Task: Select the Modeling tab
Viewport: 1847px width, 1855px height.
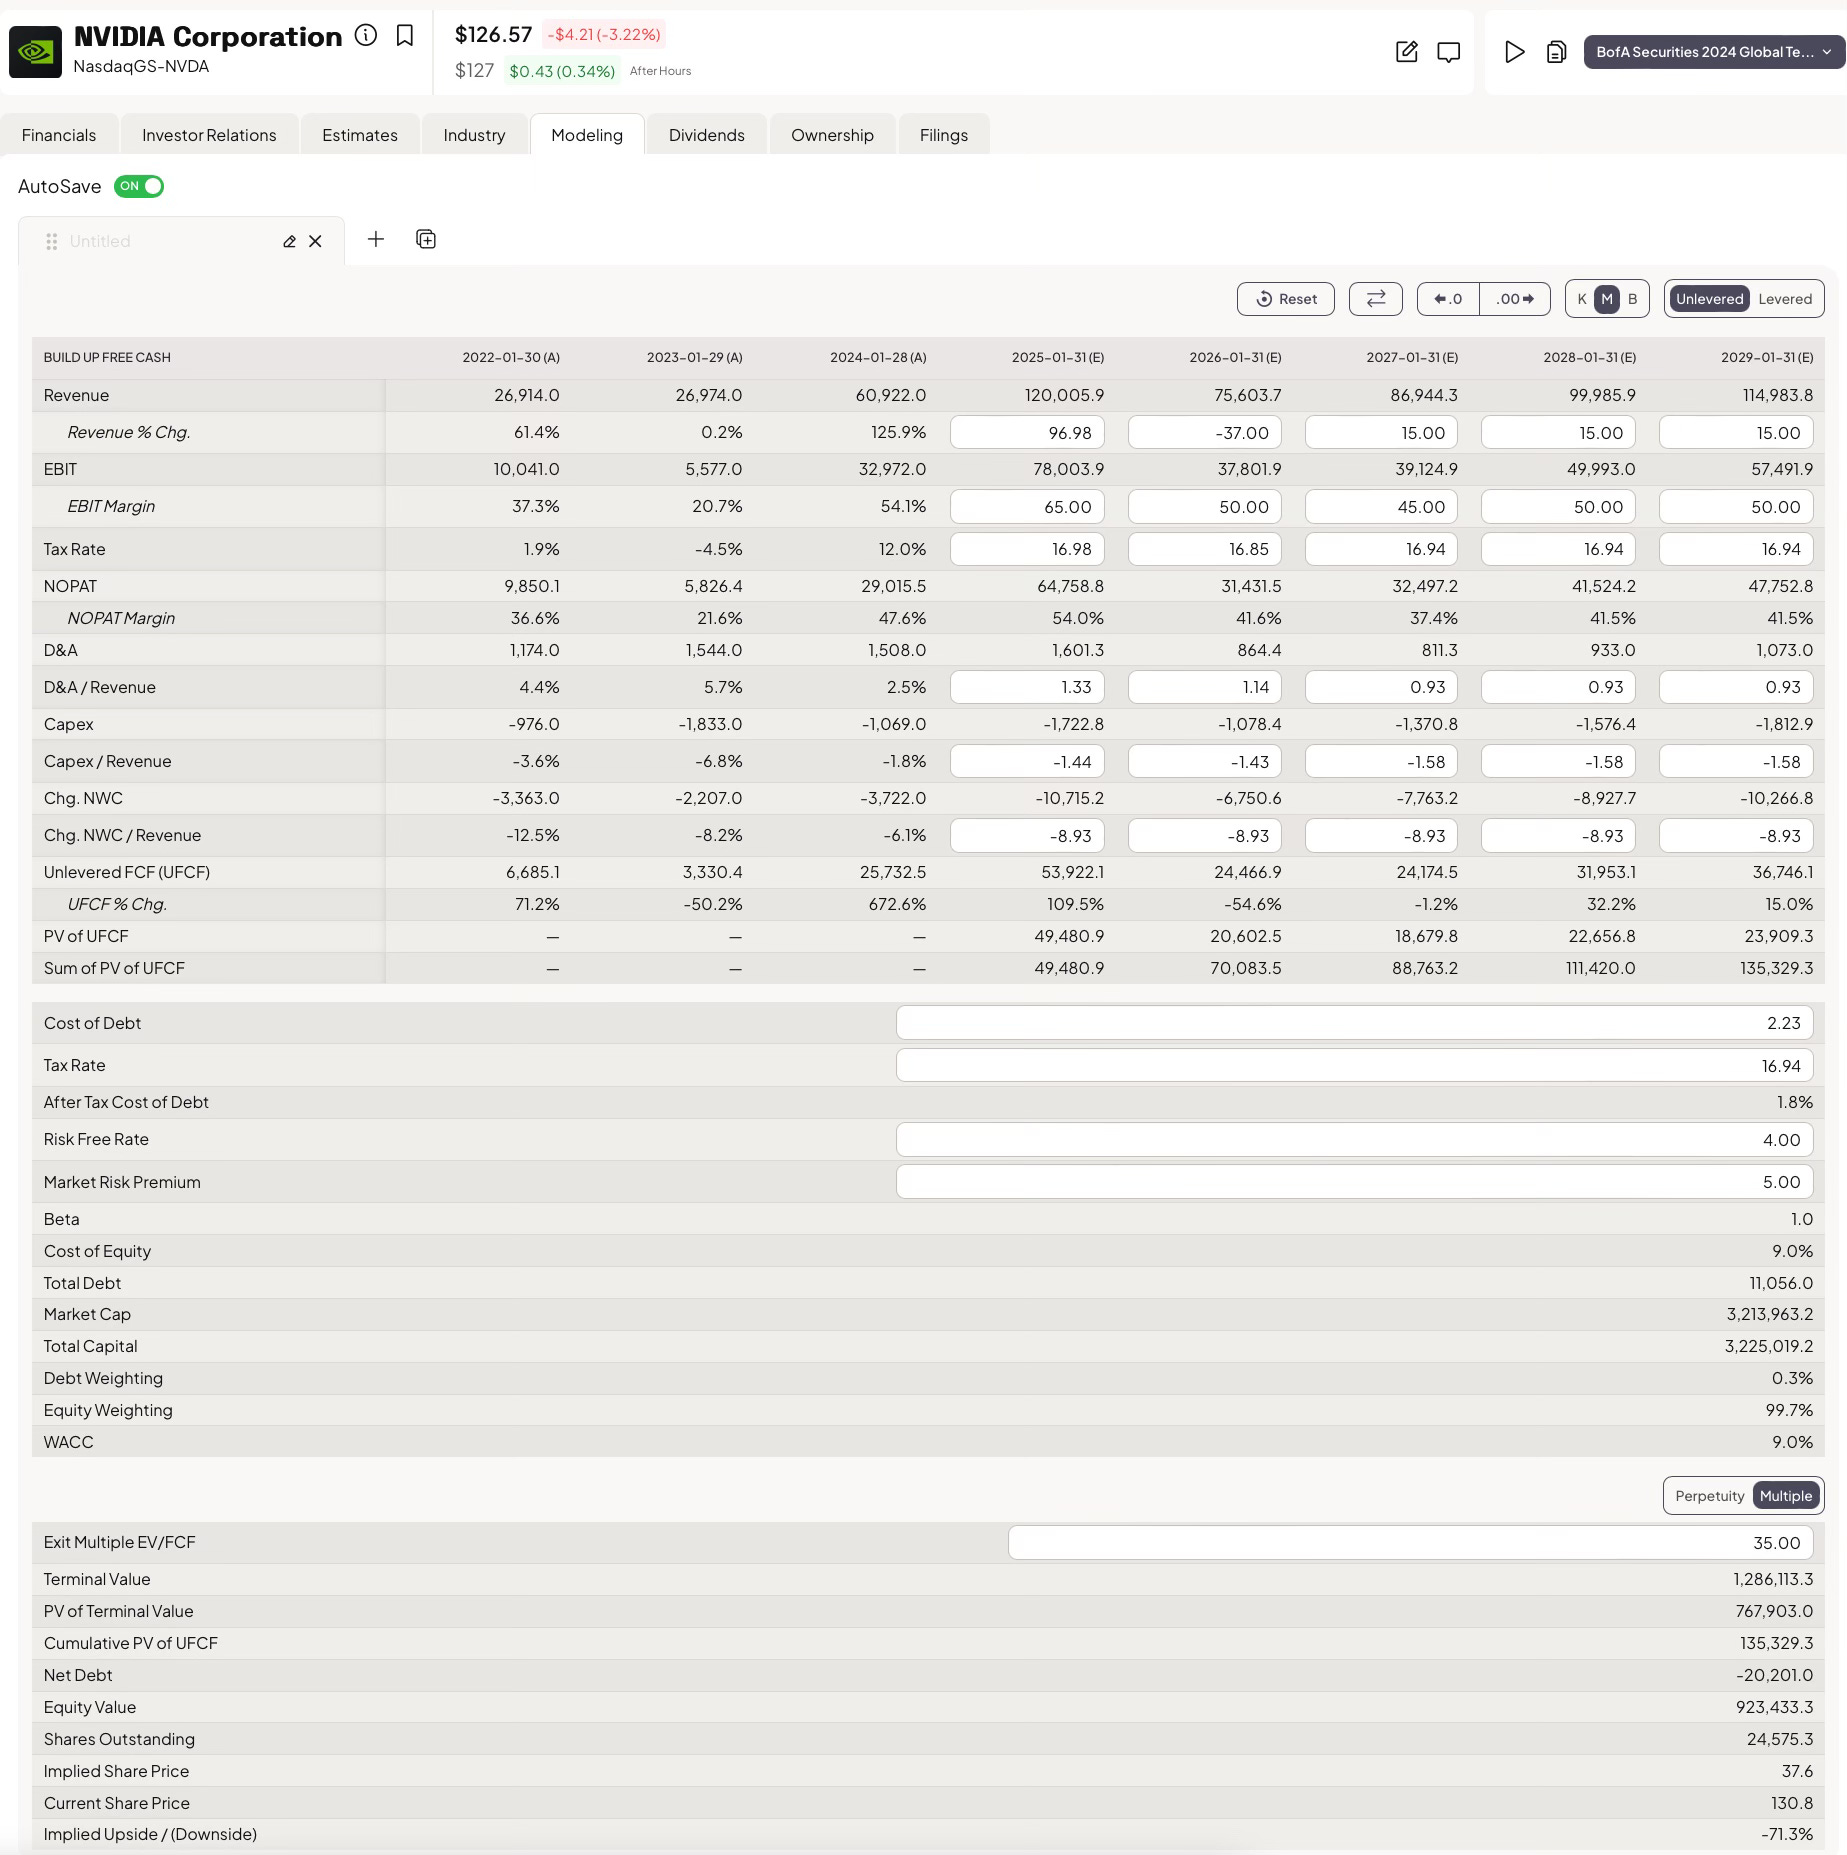Action: 587,135
